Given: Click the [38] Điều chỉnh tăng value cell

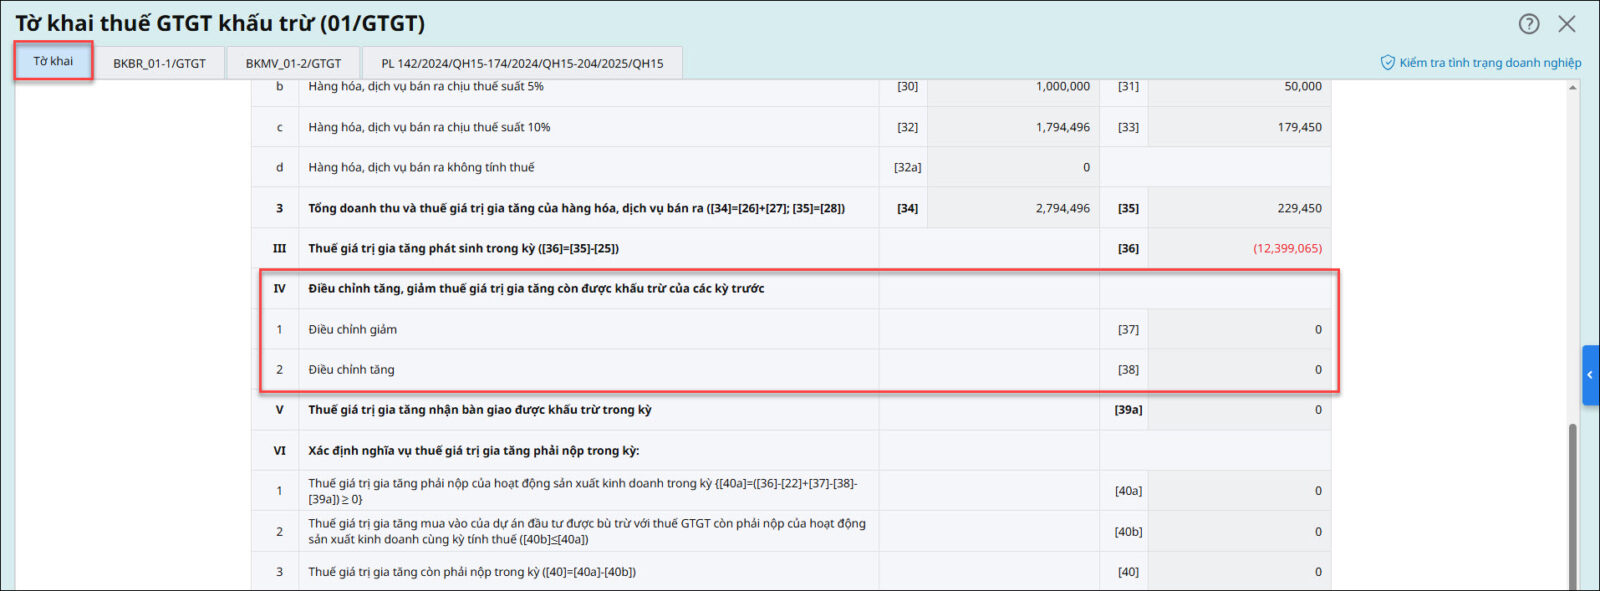Looking at the screenshot, I should pyautogui.click(x=1238, y=369).
